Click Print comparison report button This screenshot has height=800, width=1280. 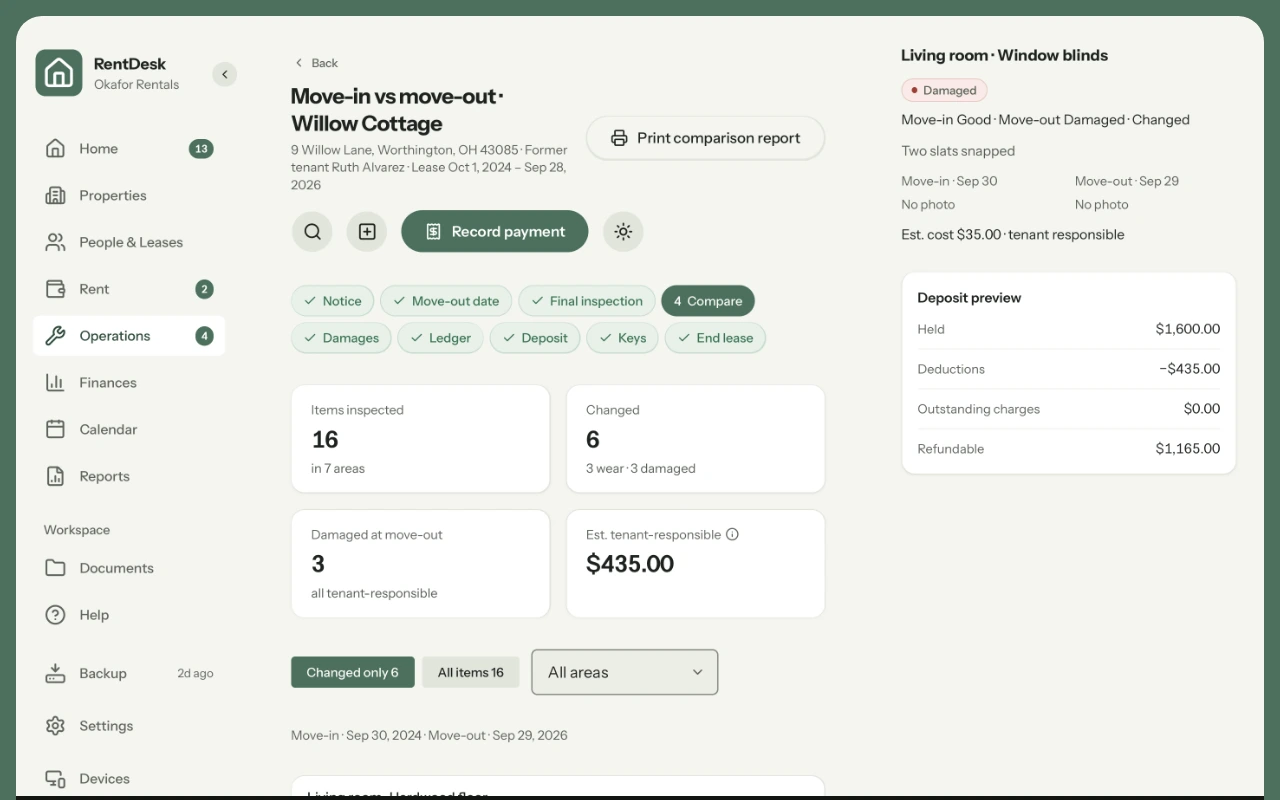(705, 138)
